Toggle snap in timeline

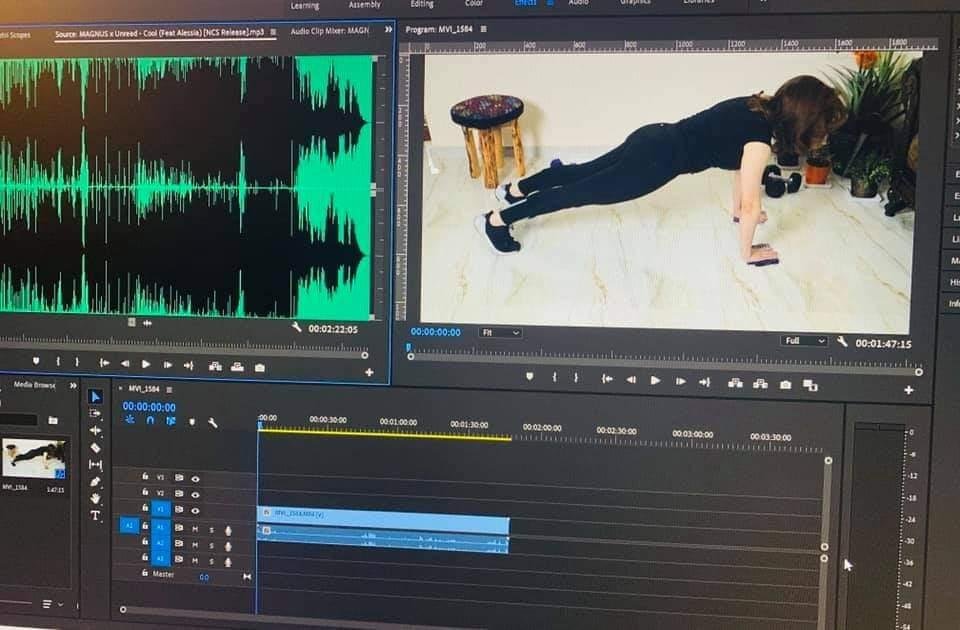[x=150, y=421]
